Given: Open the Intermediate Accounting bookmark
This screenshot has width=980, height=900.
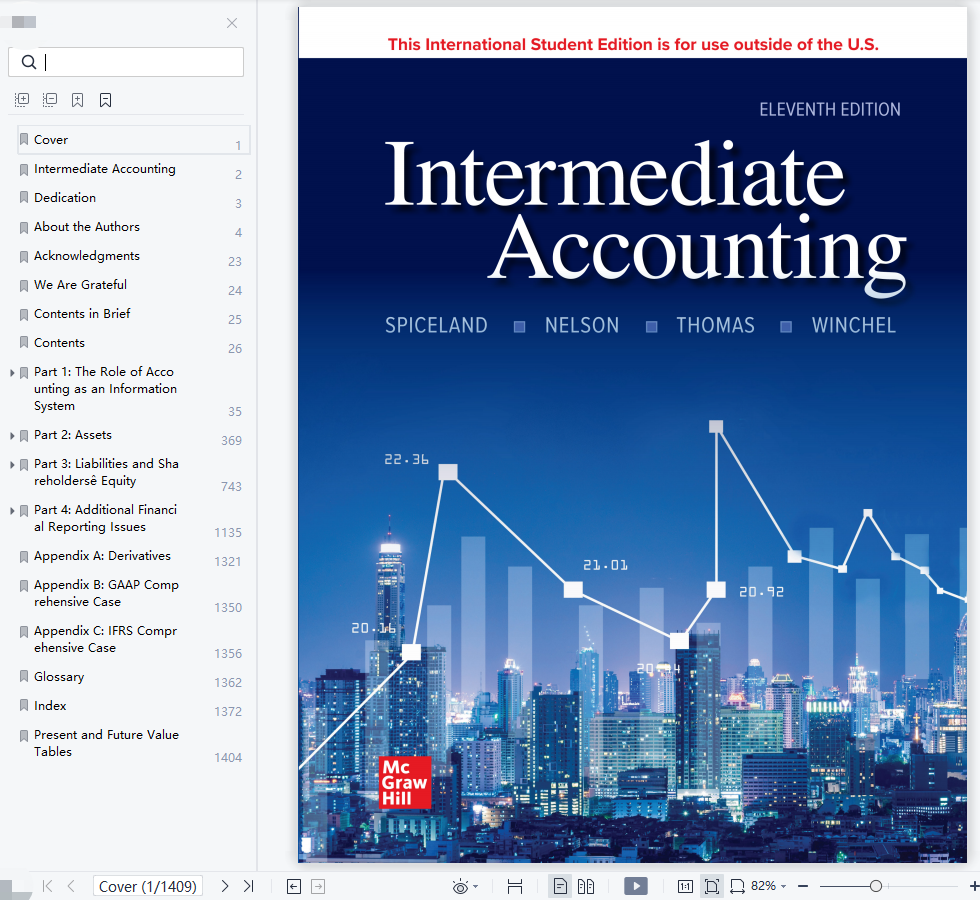Looking at the screenshot, I should 104,169.
